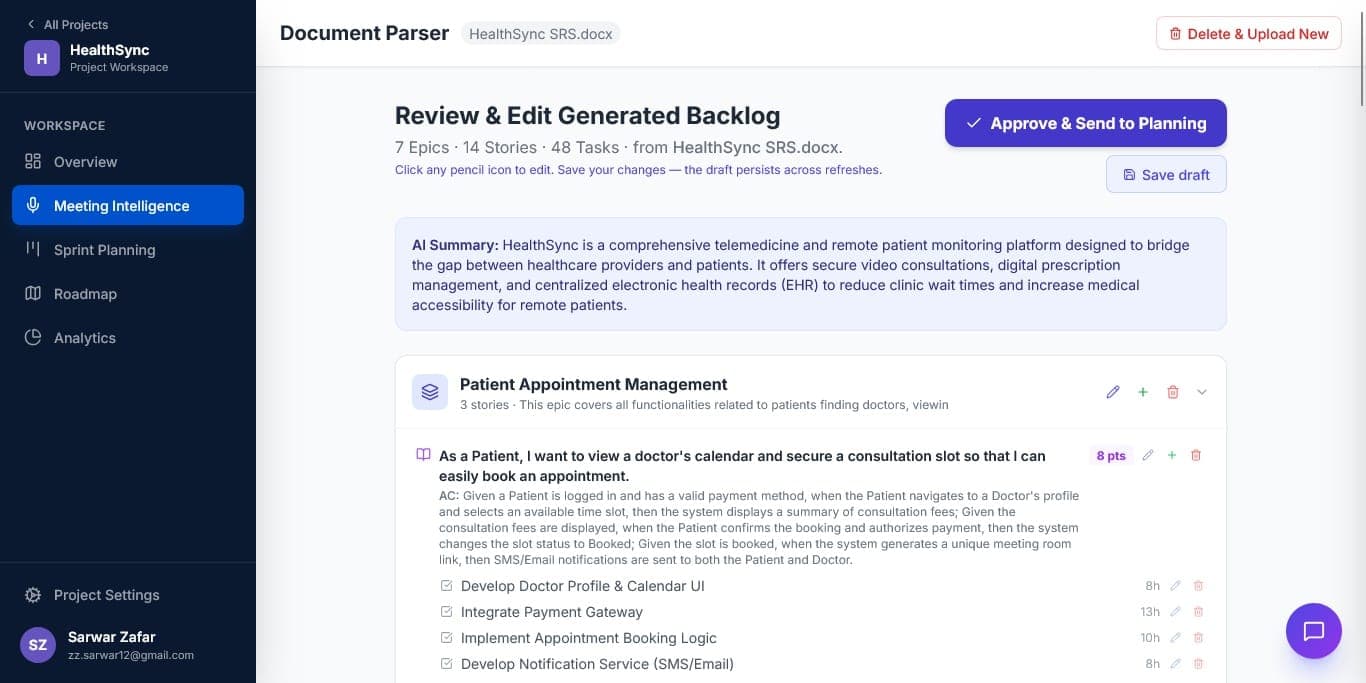Edit Develop Notification Service task
Image resolution: width=1366 pixels, height=683 pixels.
pos(1175,664)
